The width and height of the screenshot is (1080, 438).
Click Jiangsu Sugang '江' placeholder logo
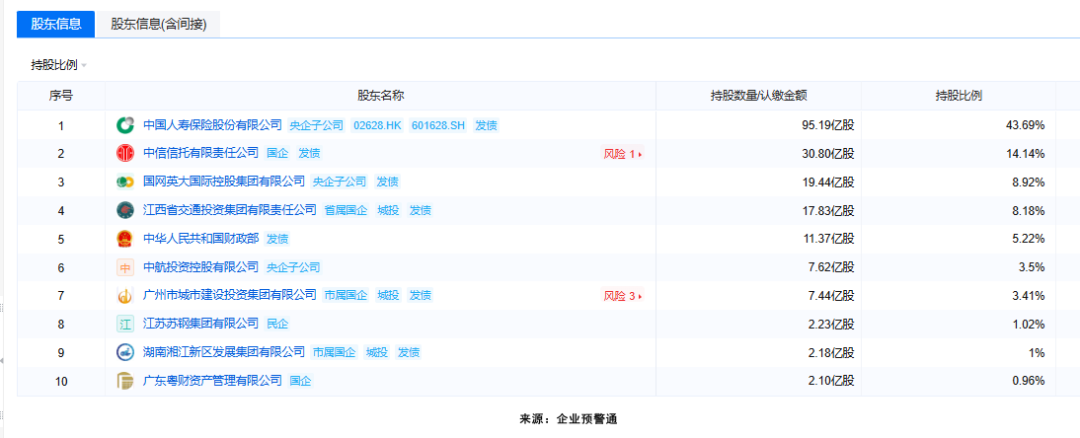click(x=125, y=324)
